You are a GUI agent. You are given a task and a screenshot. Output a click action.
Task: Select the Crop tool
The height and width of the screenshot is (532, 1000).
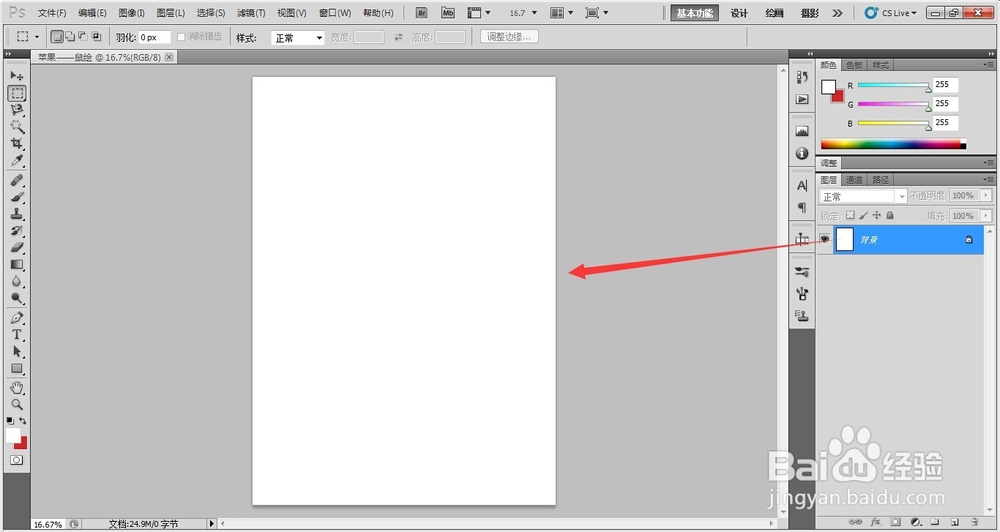[x=17, y=143]
